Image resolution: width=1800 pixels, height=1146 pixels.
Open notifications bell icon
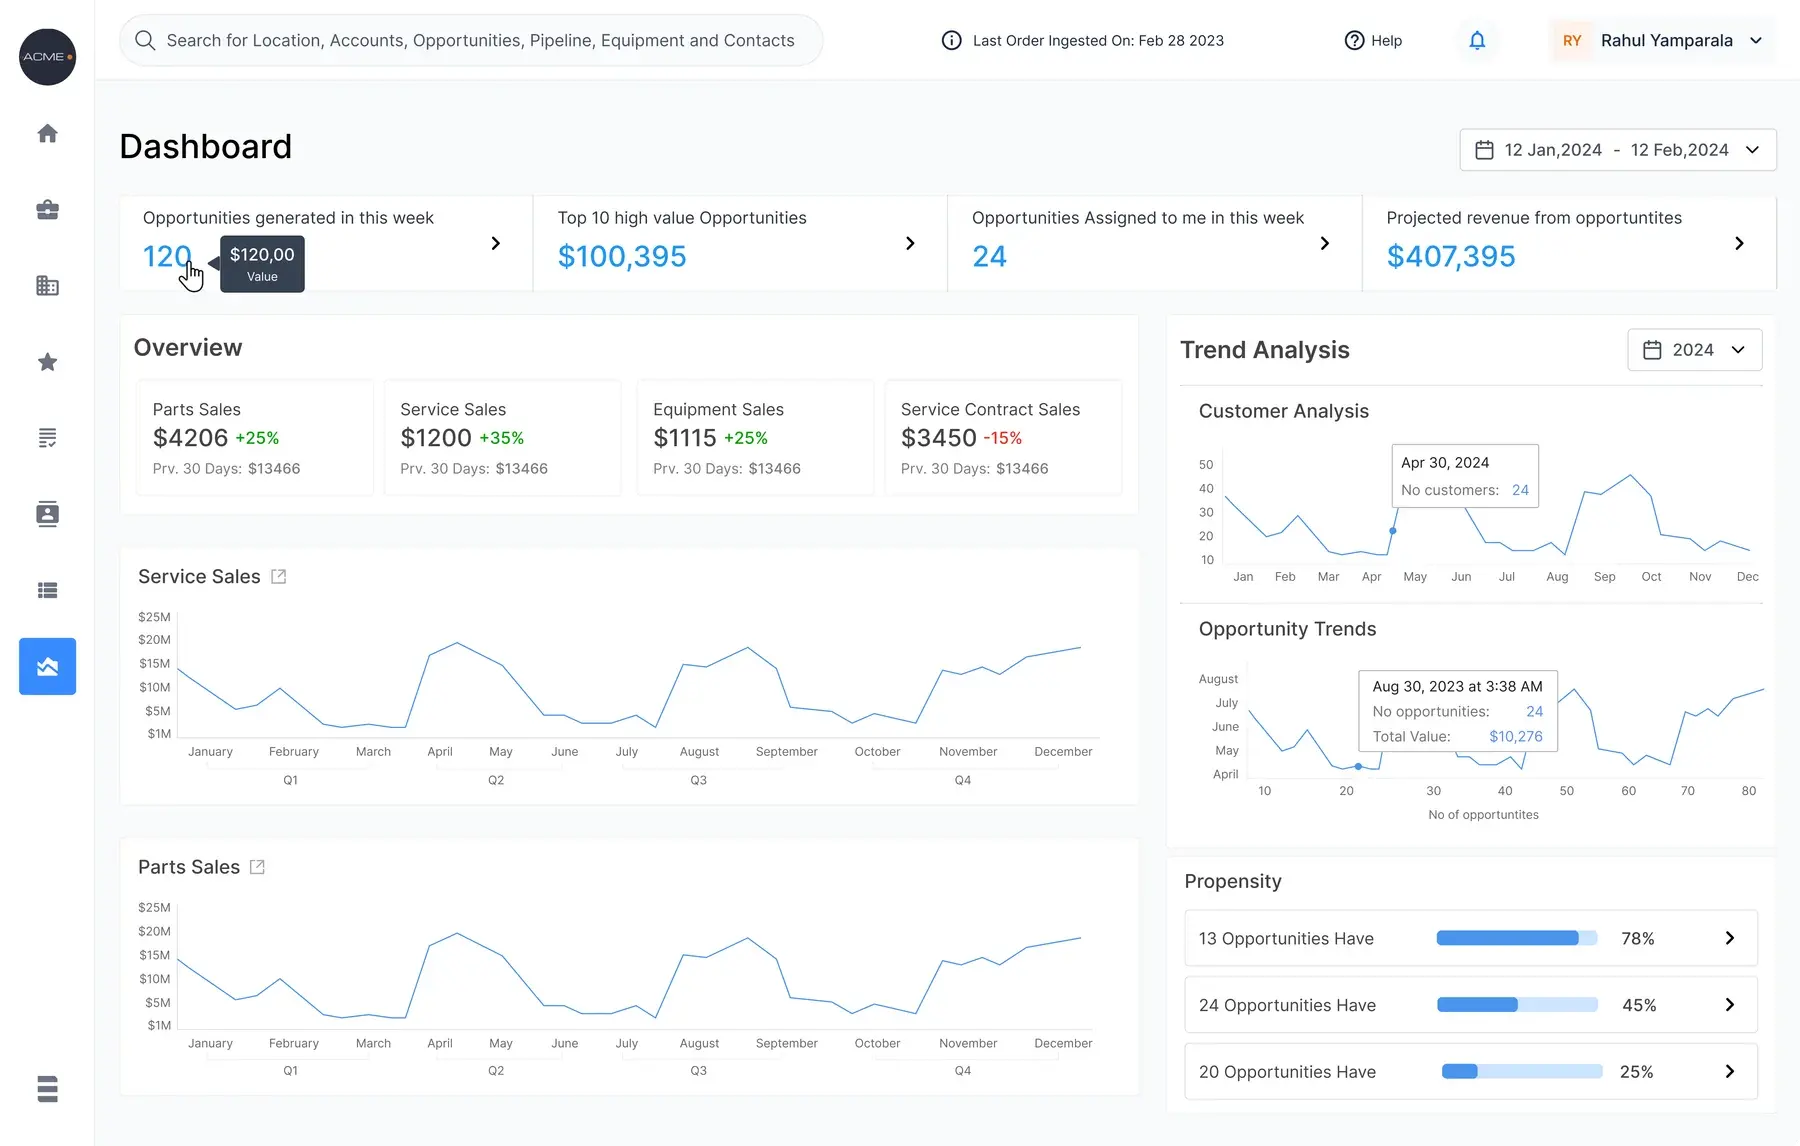pyautogui.click(x=1477, y=40)
